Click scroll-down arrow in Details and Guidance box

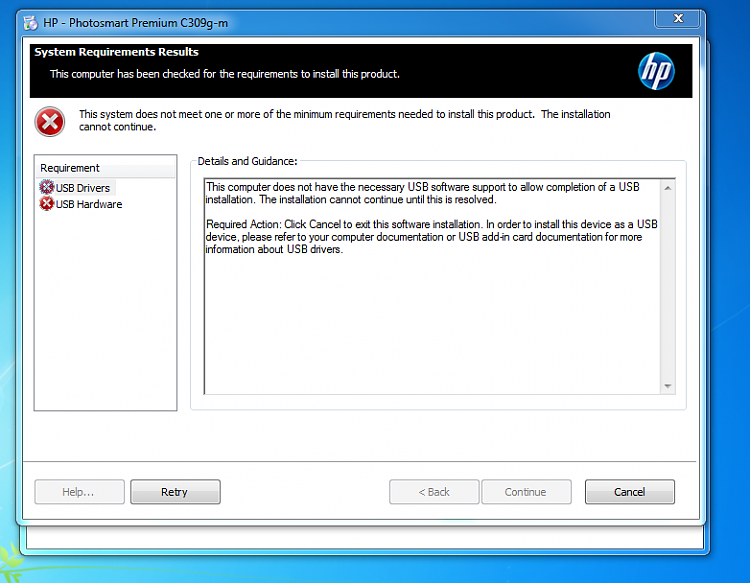point(668,386)
